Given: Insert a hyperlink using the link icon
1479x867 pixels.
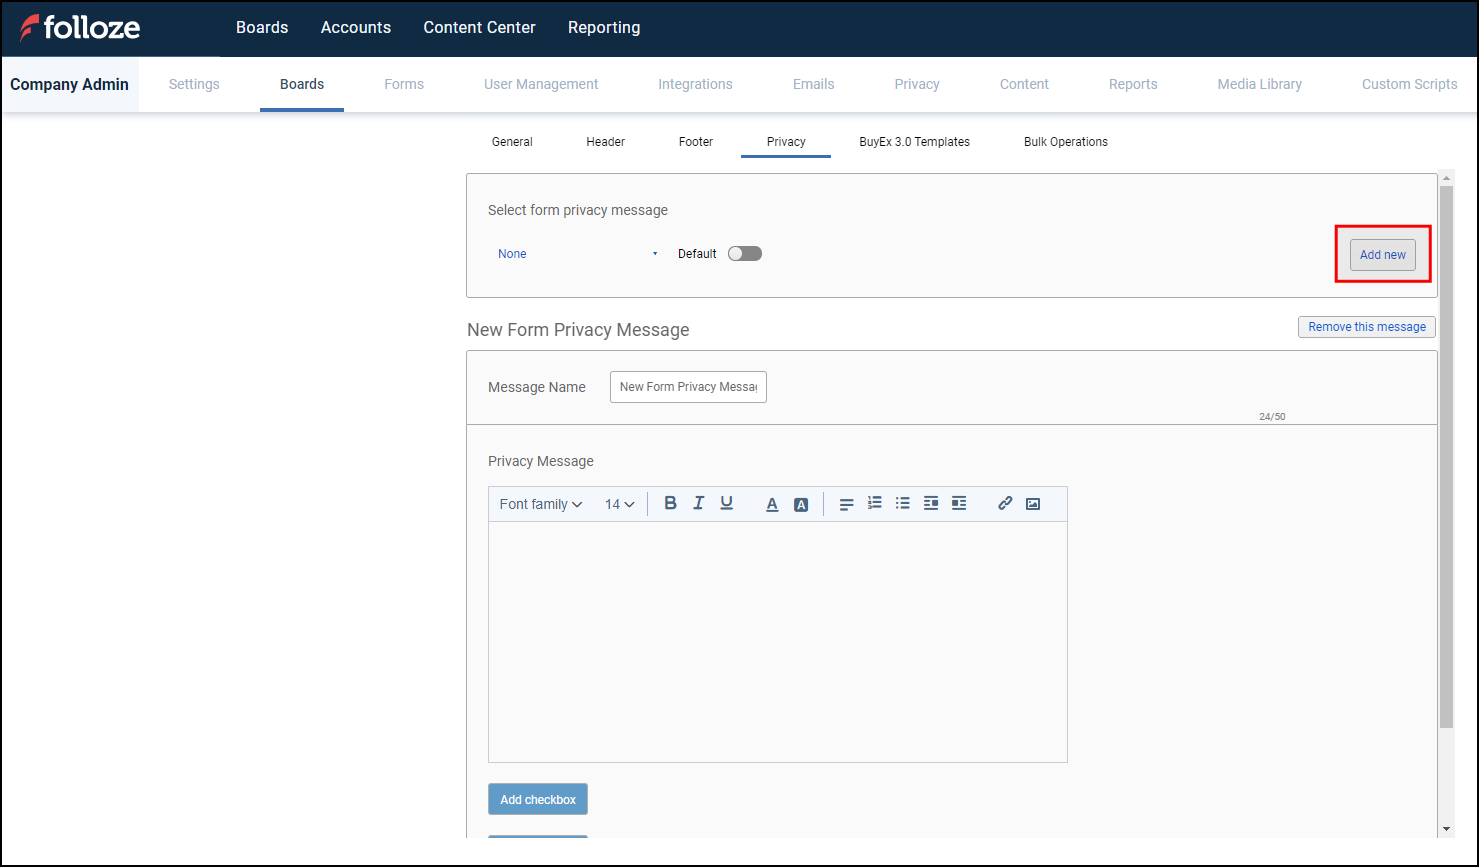Looking at the screenshot, I should coord(1005,503).
